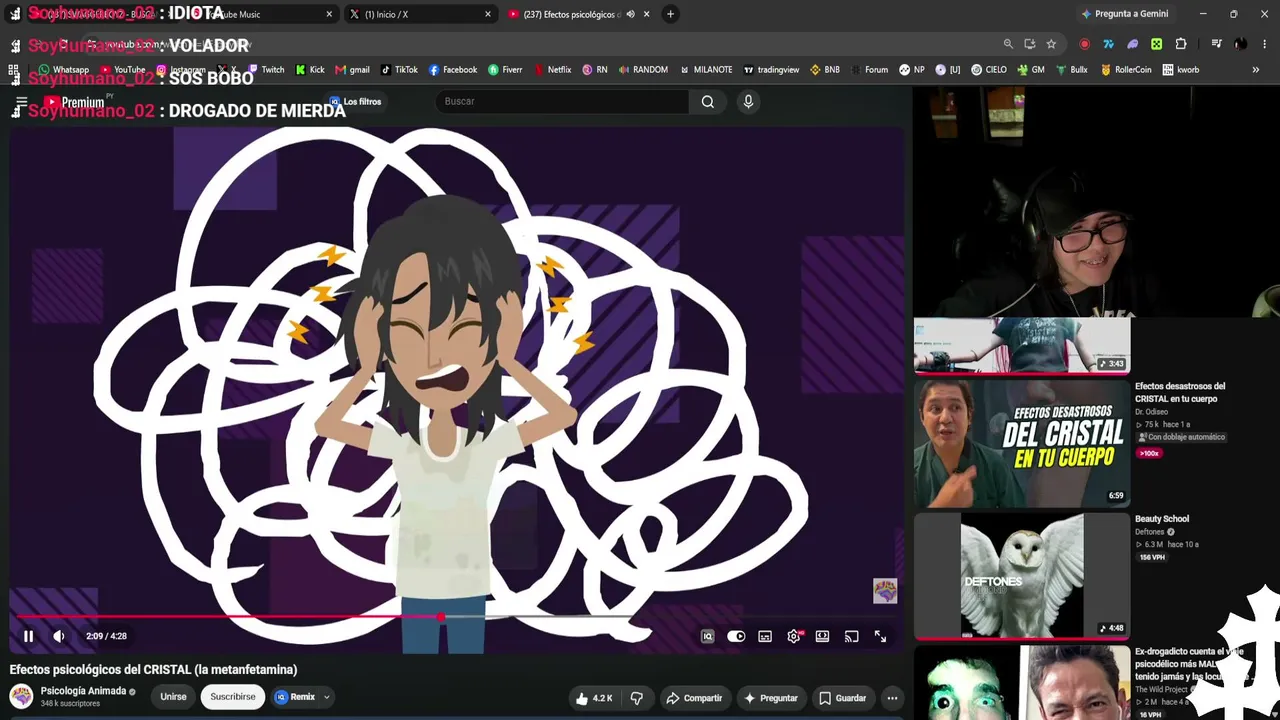Click the Compartir button

coord(694,698)
